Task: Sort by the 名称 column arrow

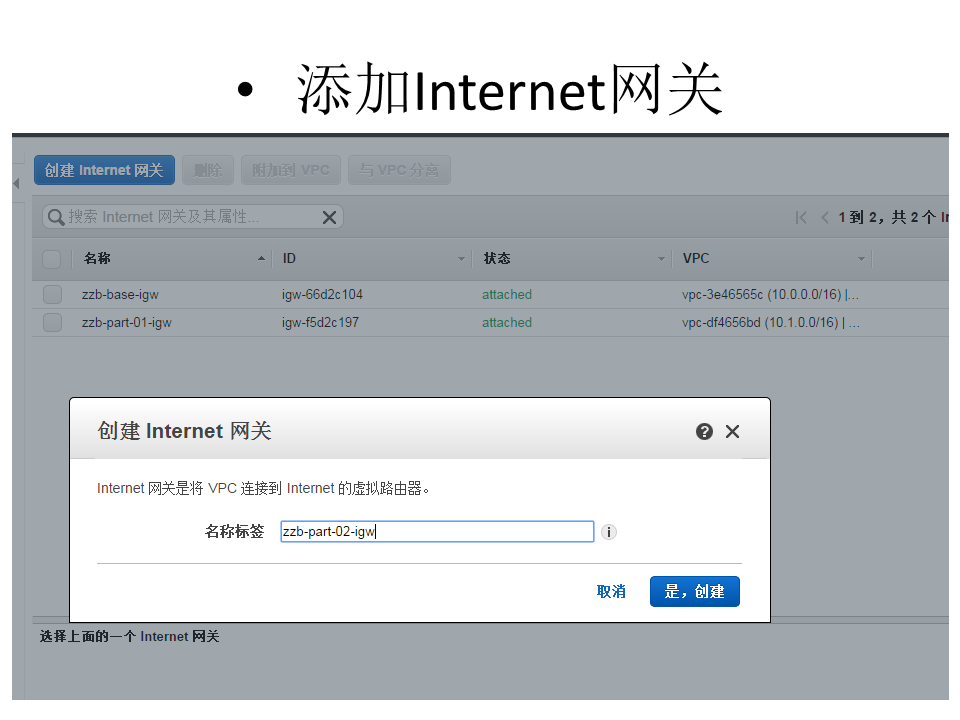Action: pyautogui.click(x=261, y=258)
